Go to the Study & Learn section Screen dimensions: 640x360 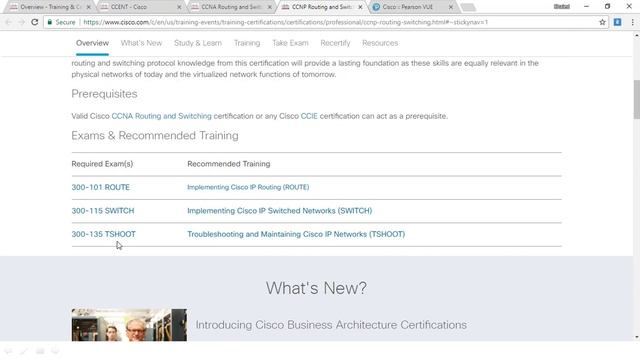pyautogui.click(x=198, y=43)
